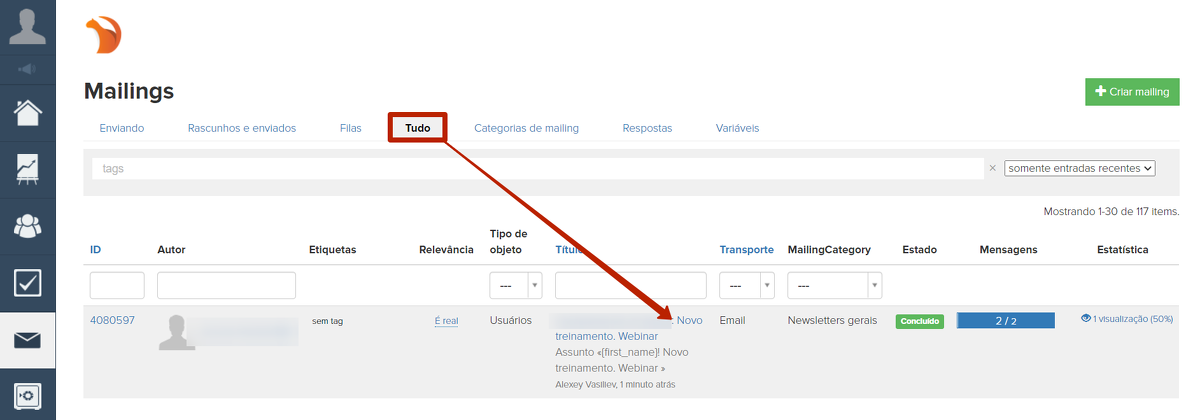Click the tags search input field
The height and width of the screenshot is (420, 1200).
point(537,169)
